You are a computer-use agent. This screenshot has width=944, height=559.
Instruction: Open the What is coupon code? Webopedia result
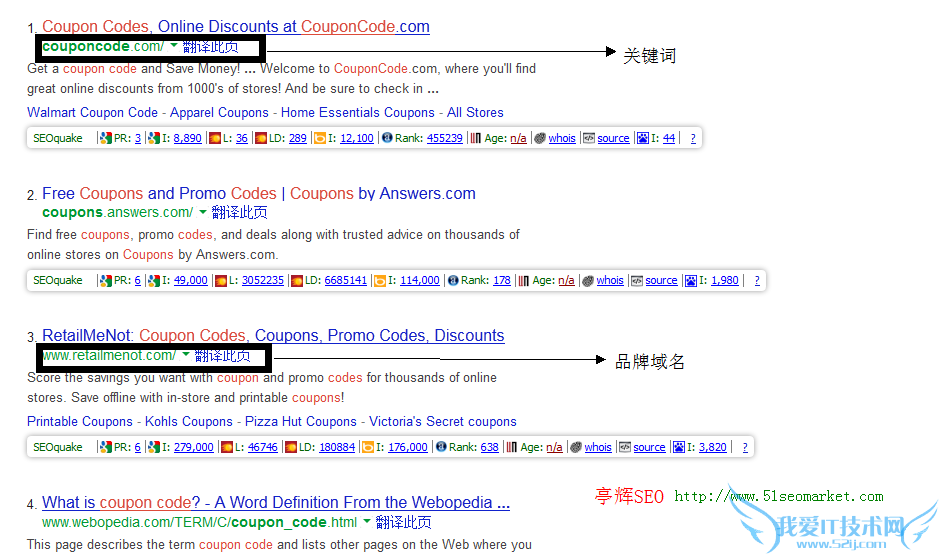click(x=276, y=502)
